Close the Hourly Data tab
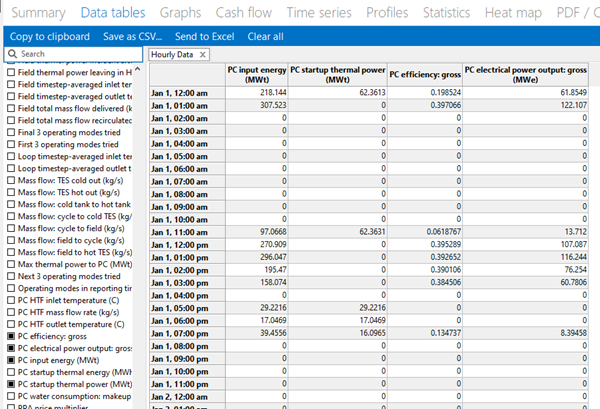This screenshot has width=600, height=409. click(x=202, y=54)
